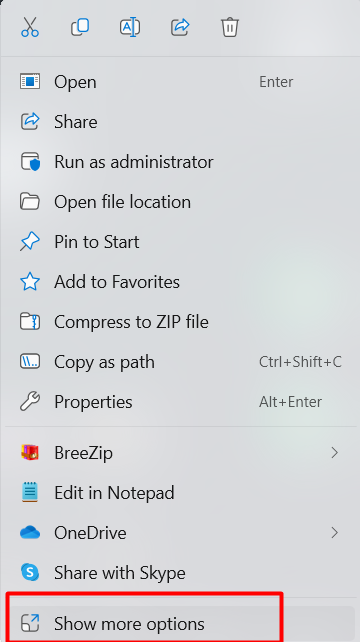Click the Skype logo icon
Viewport: 360px width, 642px height.
tap(30, 572)
